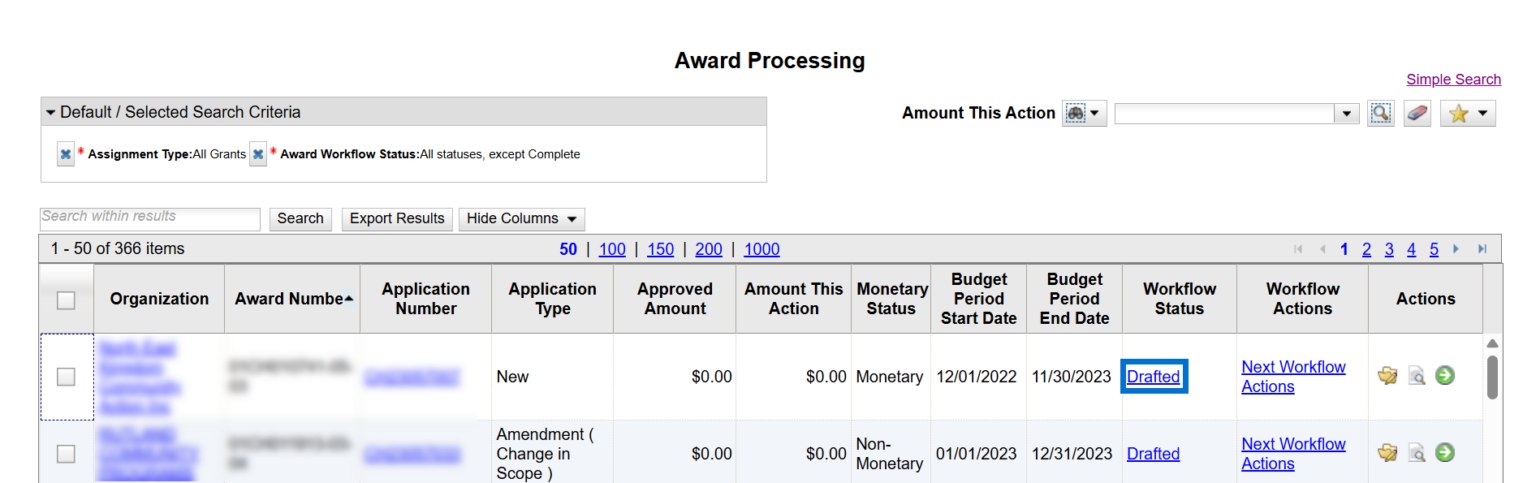Screen dimensions: 1536x483
Task: Click the green arrow icon in second row
Action: (x=1444, y=453)
